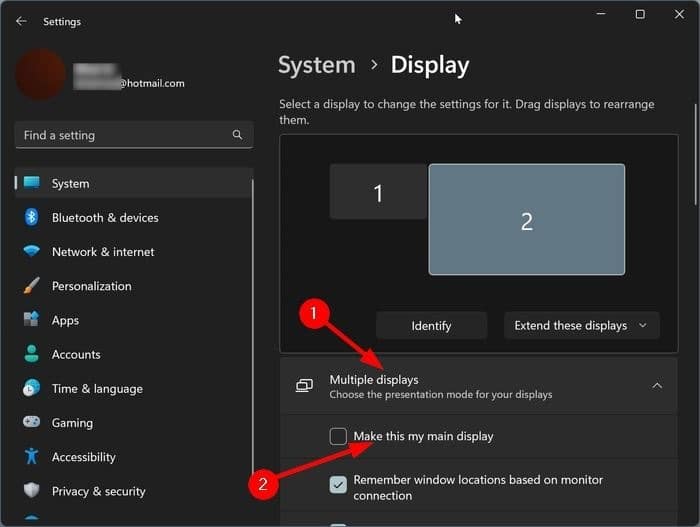The width and height of the screenshot is (700, 527).
Task: Click the Display page title
Action: (430, 66)
